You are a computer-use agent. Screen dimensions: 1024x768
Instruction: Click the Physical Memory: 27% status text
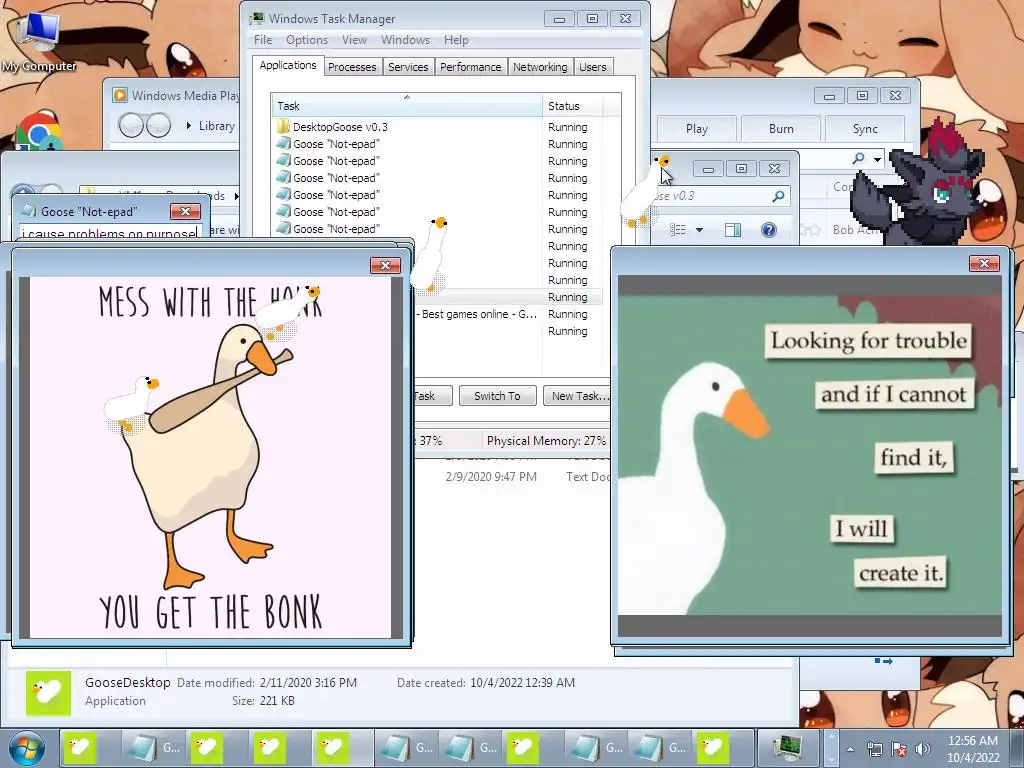[x=546, y=441]
